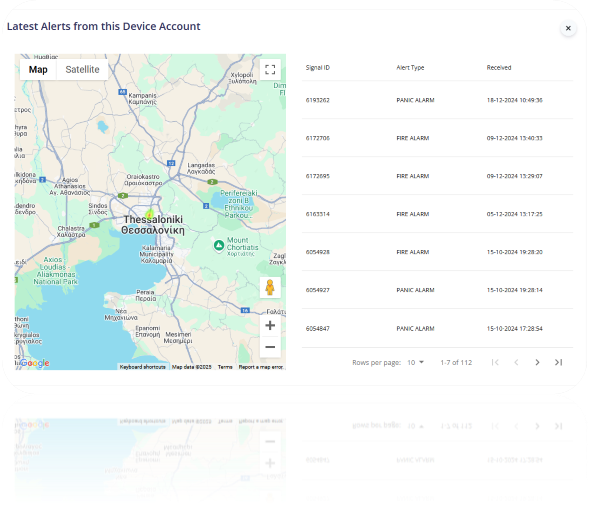Viewport: 589px width, 525px height.
Task: Open the Google logo link
Action: click(x=34, y=363)
